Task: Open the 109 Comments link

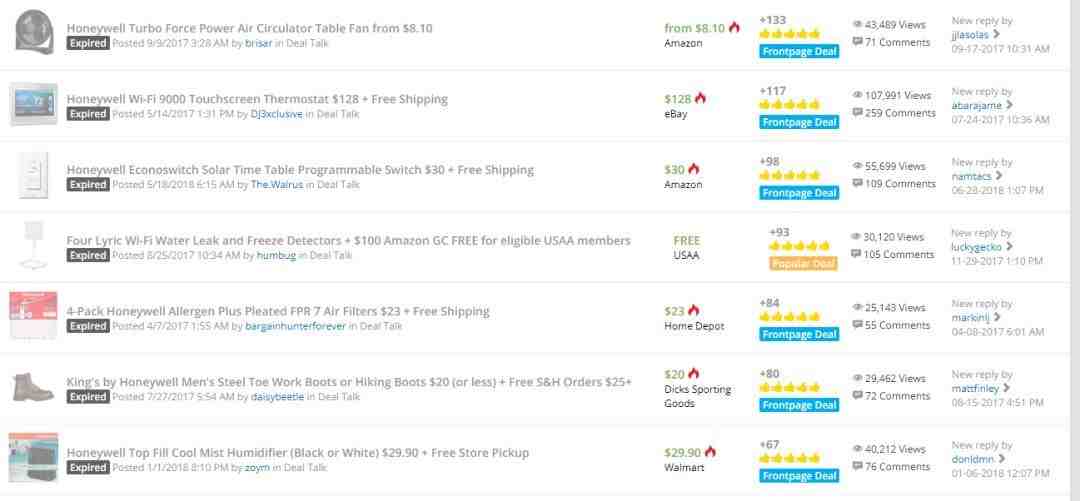Action: tap(900, 184)
